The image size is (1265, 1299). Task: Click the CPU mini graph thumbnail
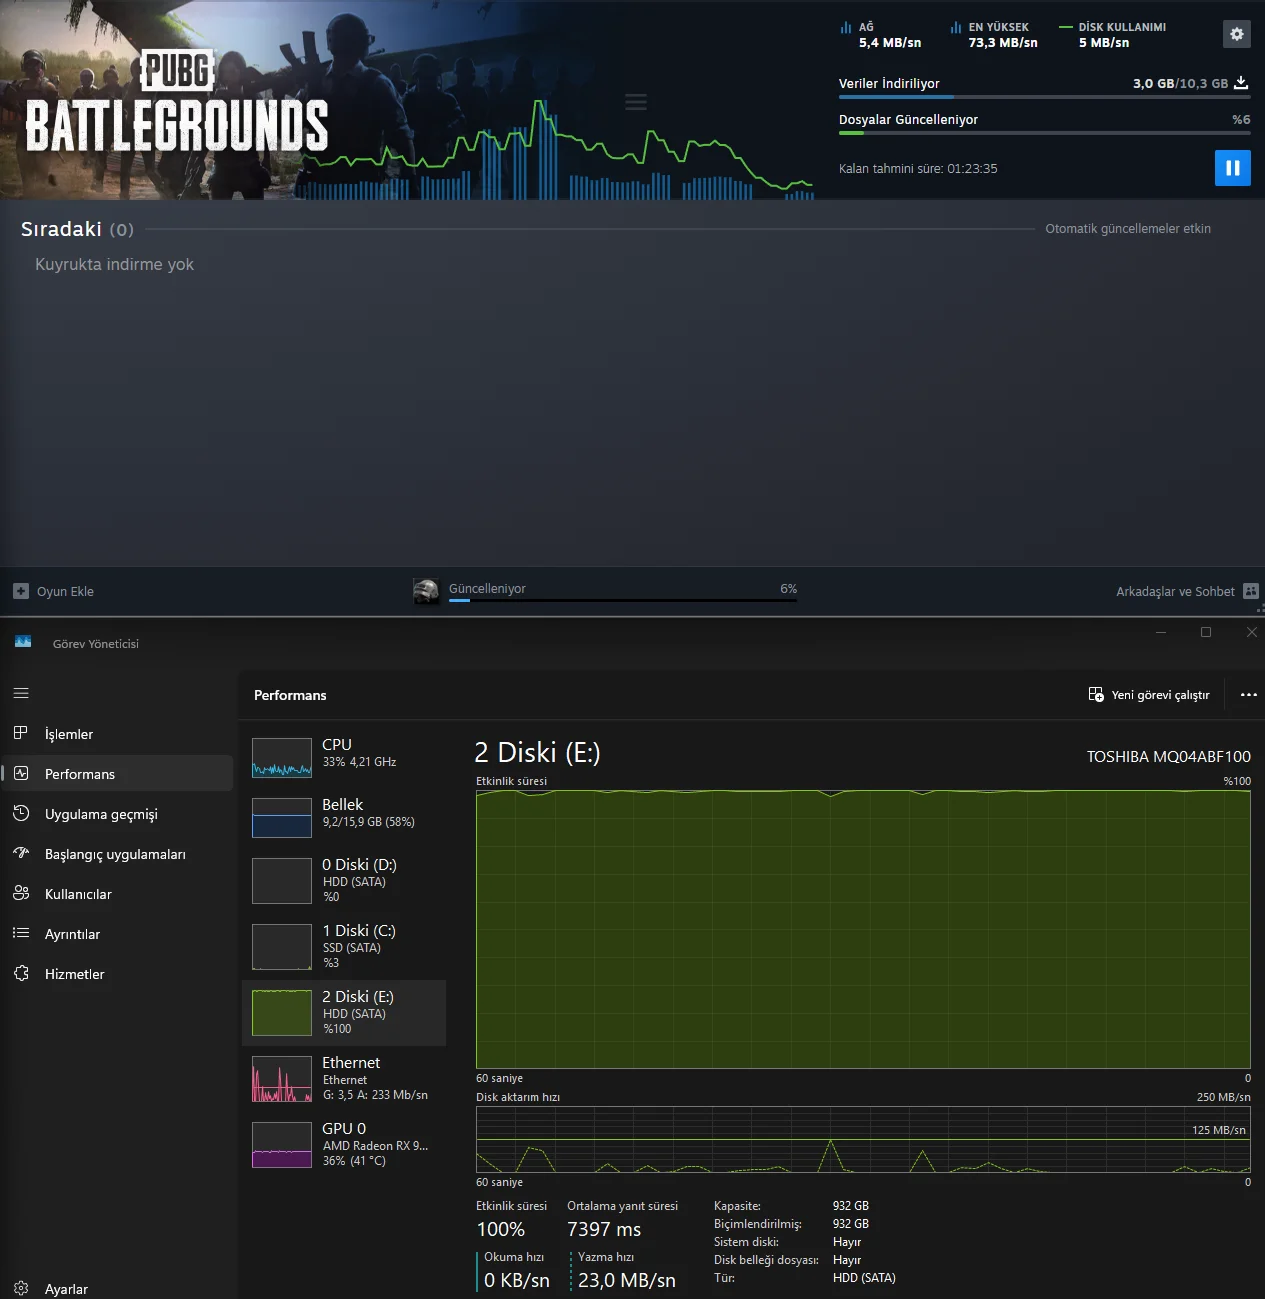pos(282,757)
